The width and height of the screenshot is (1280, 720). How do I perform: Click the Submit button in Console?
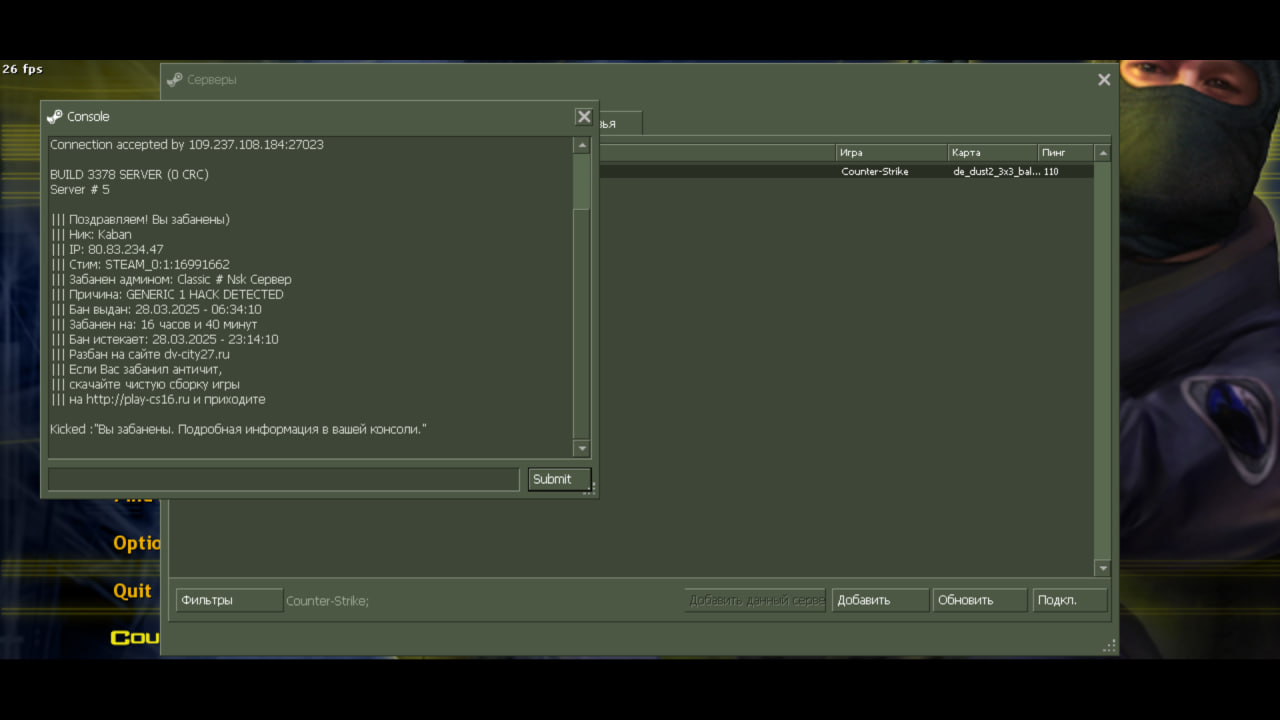click(559, 479)
